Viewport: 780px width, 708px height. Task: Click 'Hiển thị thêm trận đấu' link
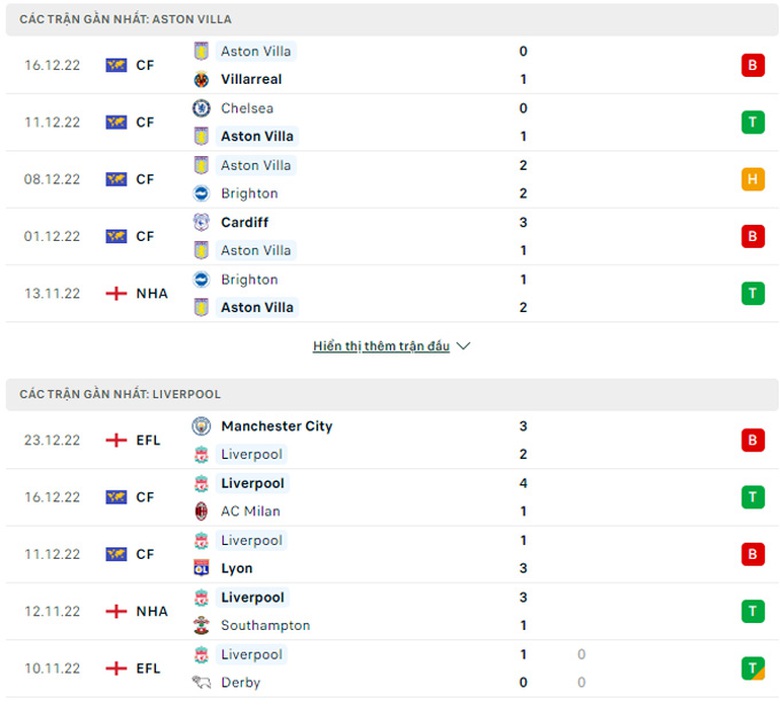coord(381,346)
